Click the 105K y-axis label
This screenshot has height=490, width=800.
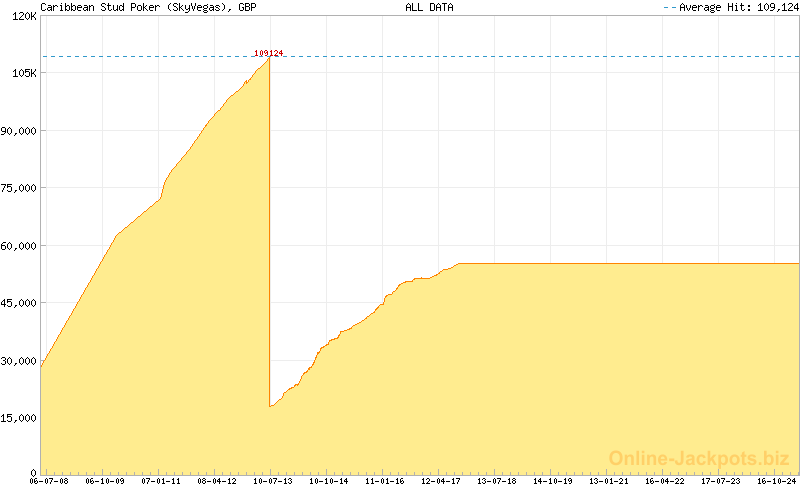tap(22, 73)
